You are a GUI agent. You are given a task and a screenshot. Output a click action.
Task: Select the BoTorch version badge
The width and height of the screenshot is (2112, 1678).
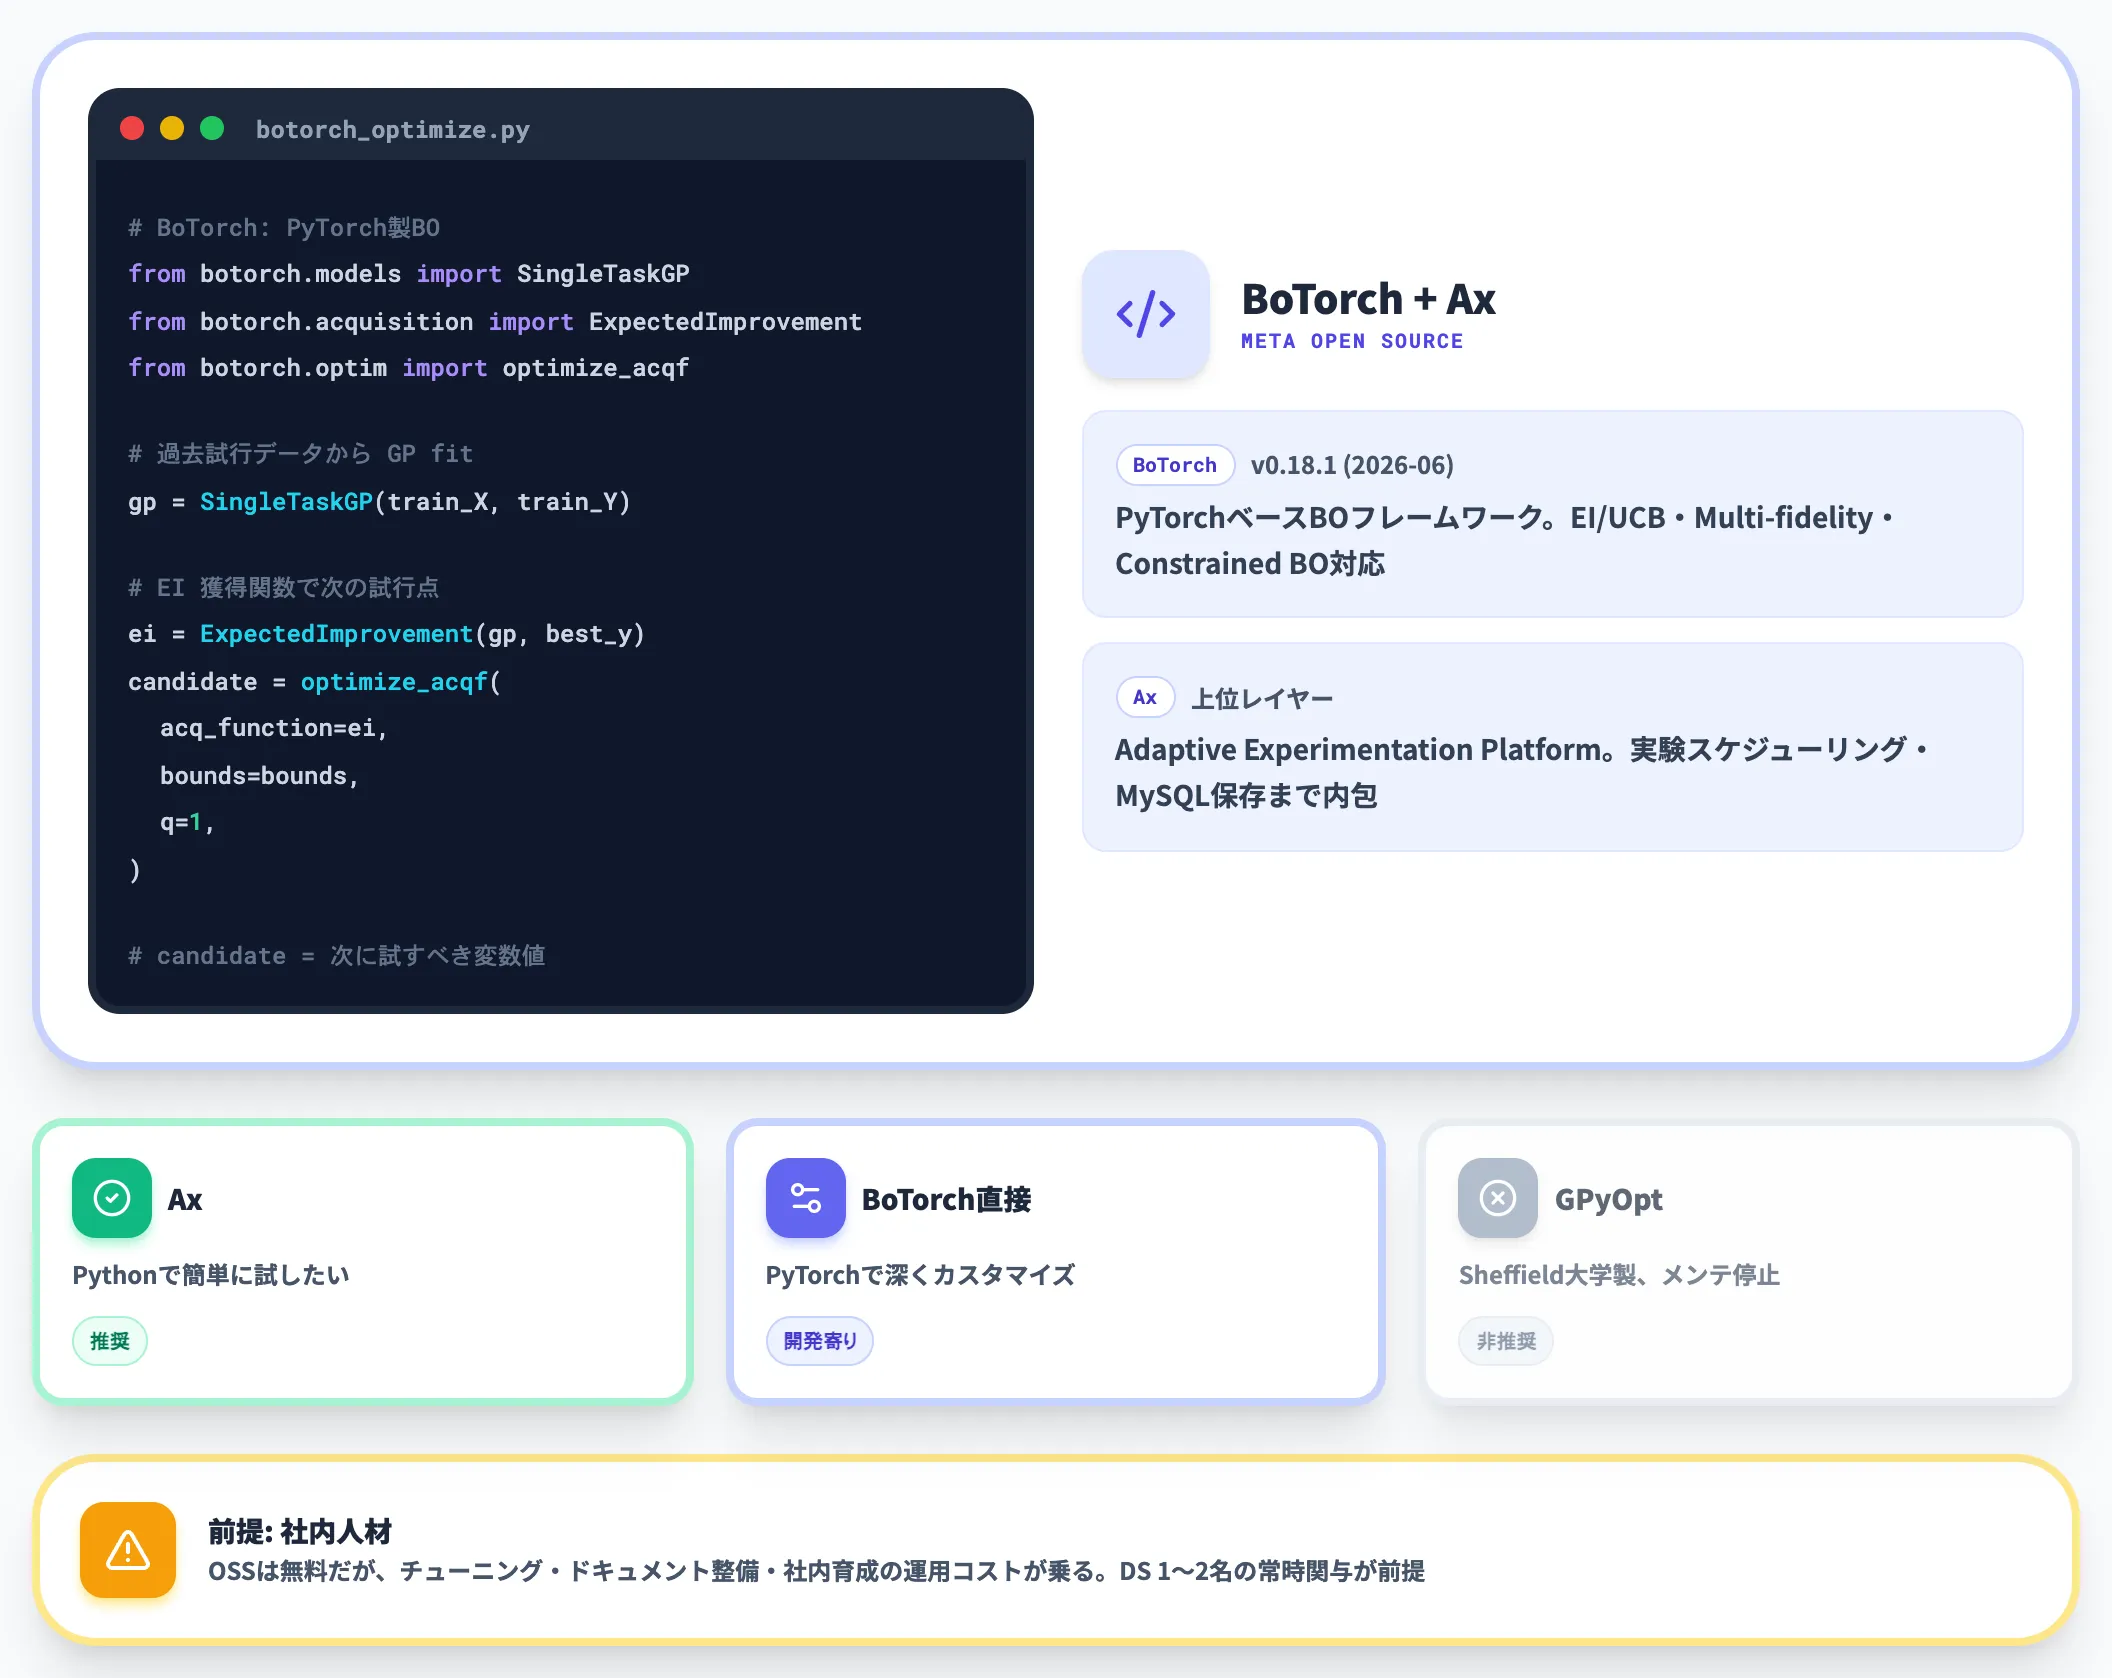click(1175, 465)
